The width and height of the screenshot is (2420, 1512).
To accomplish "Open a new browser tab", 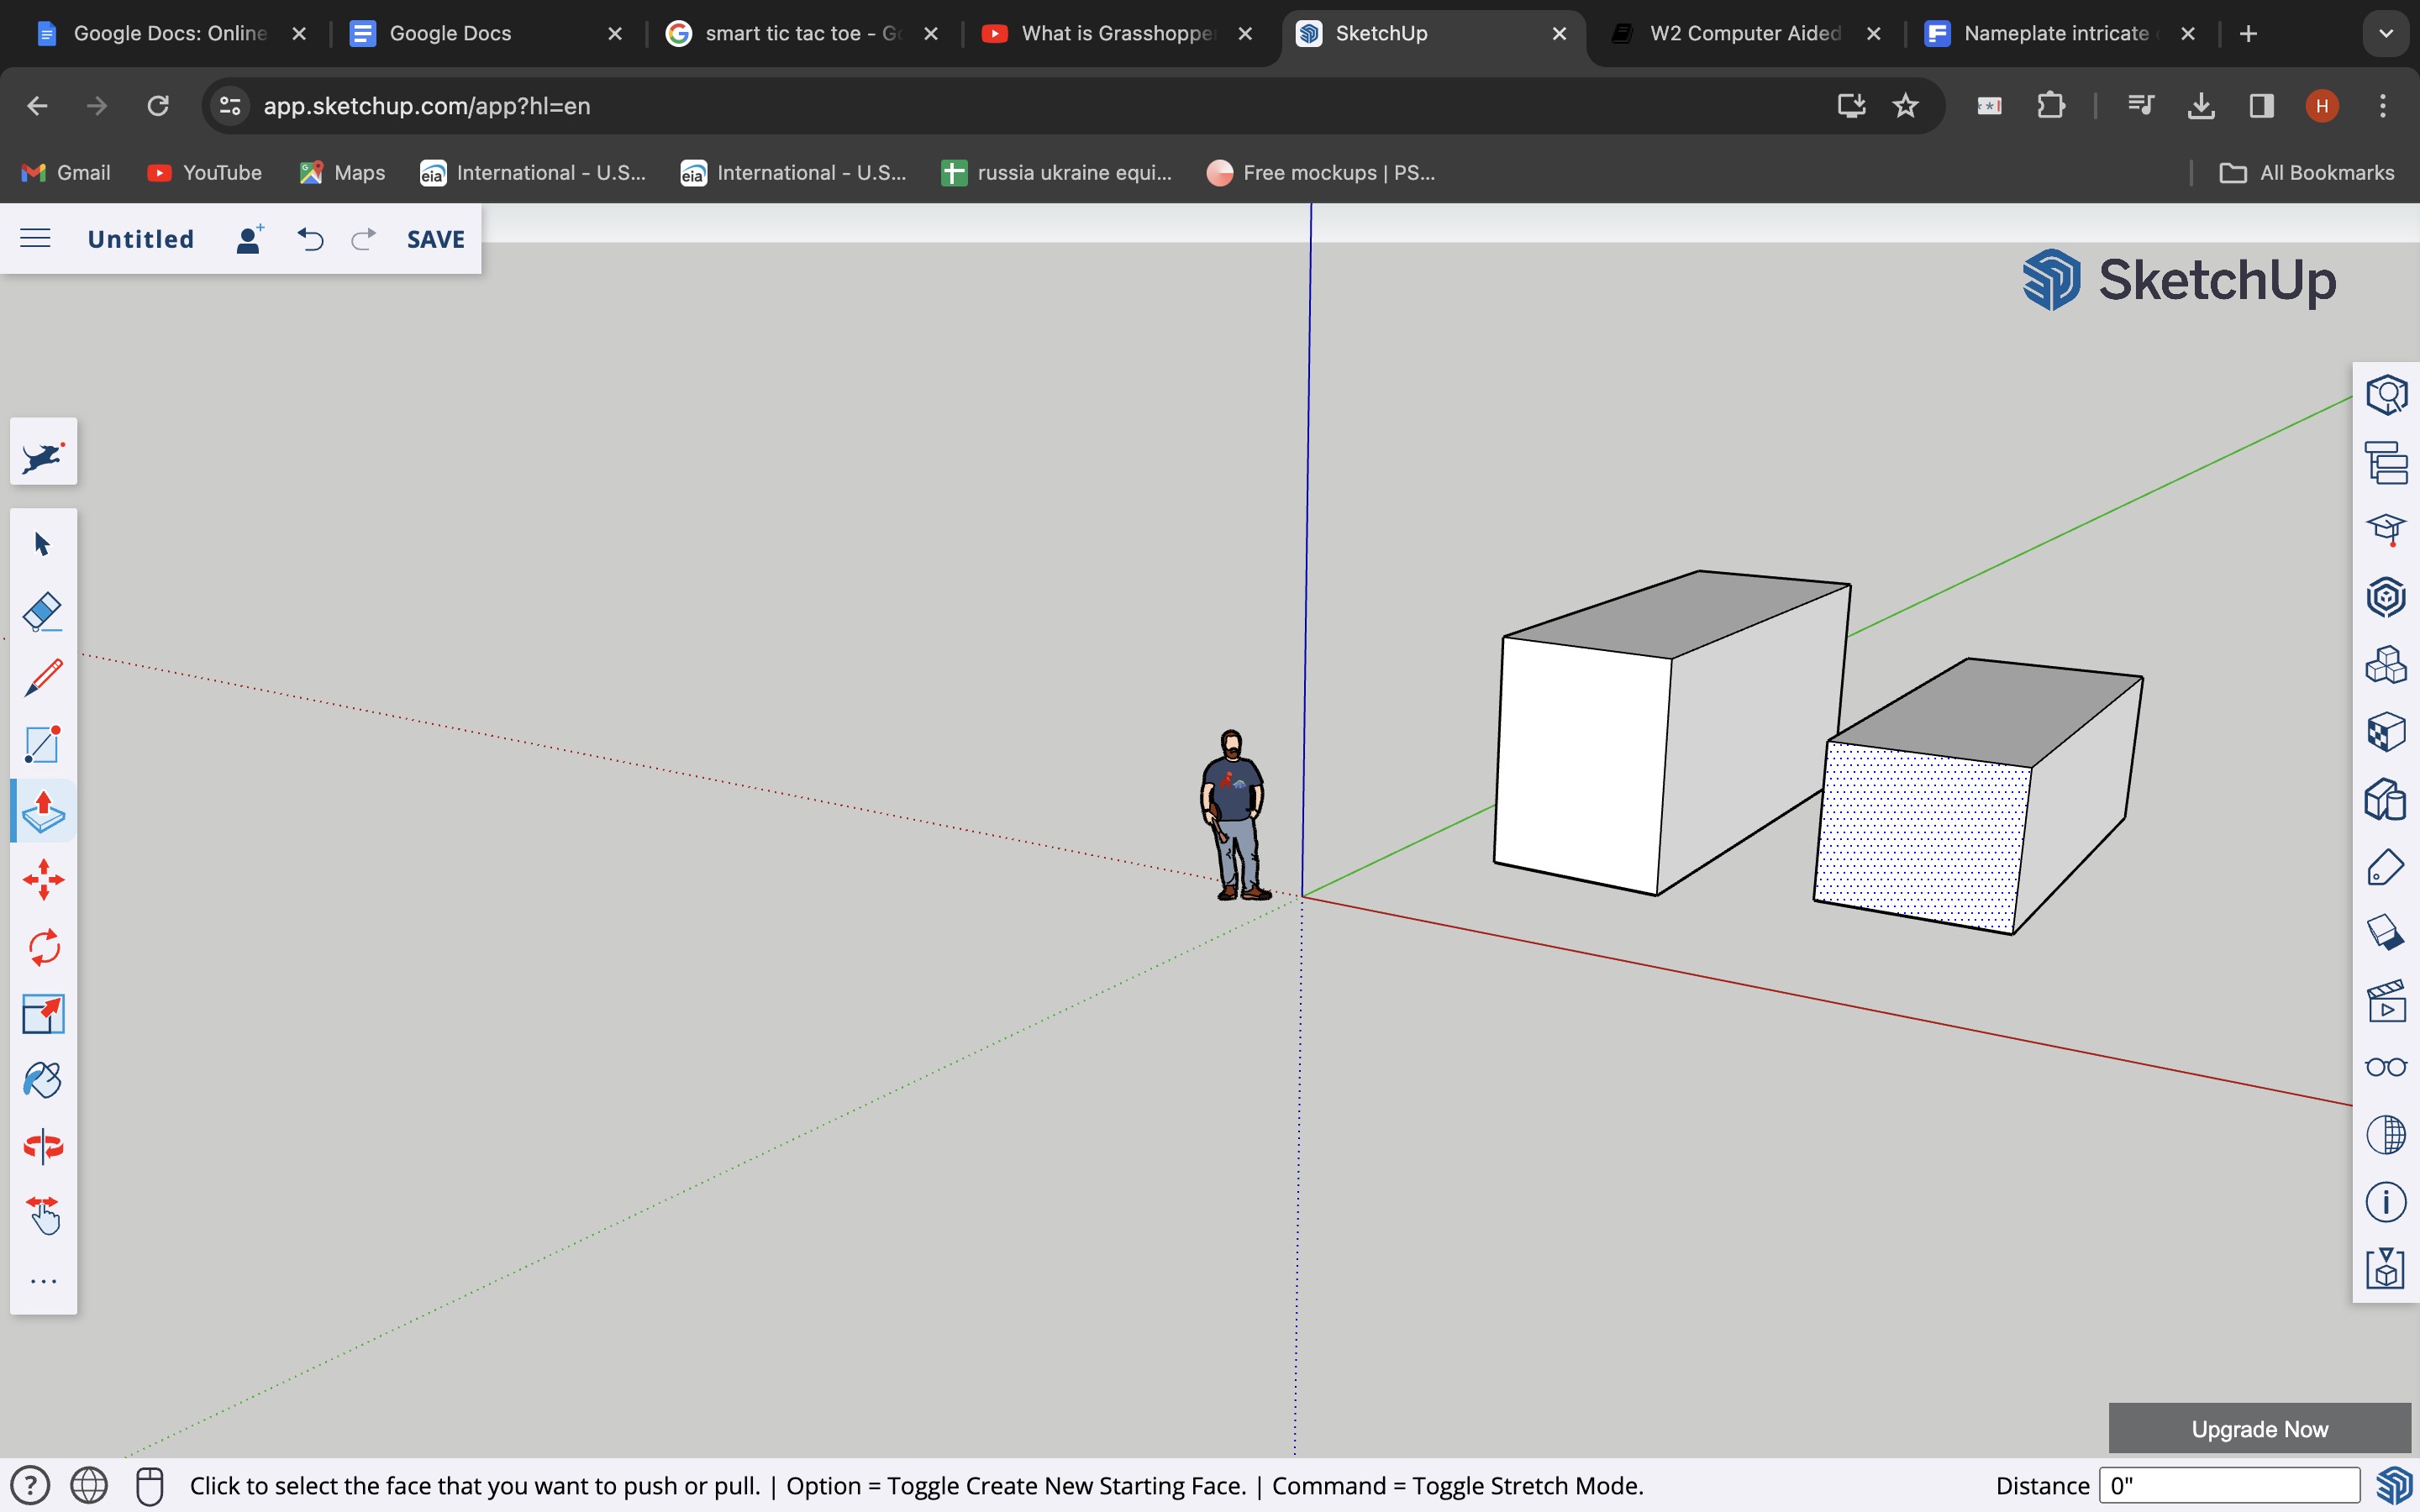I will coord(2249,34).
